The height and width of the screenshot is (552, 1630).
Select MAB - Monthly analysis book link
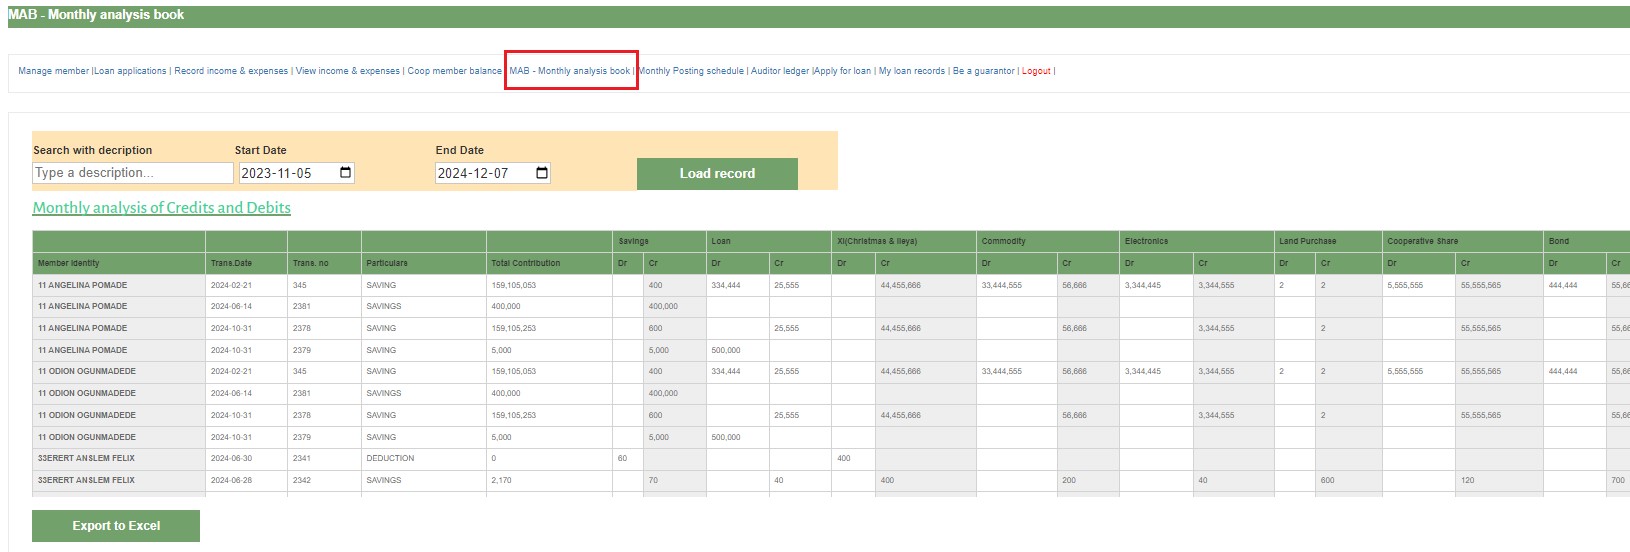[x=570, y=71]
